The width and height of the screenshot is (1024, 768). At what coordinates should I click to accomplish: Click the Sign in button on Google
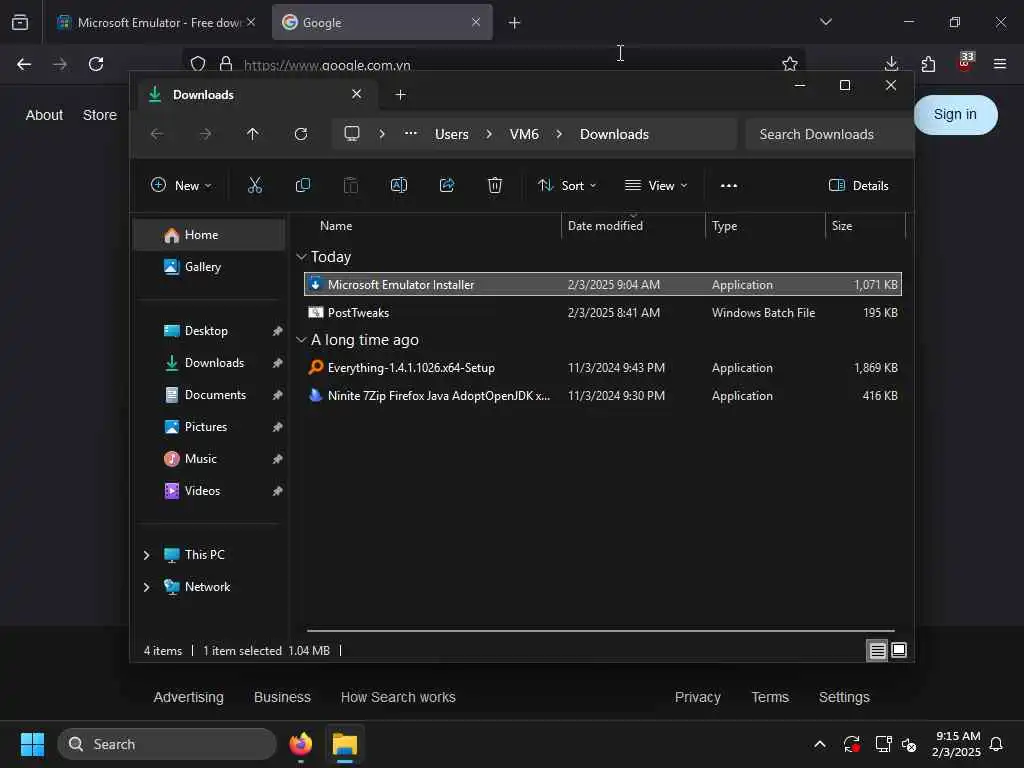point(955,114)
